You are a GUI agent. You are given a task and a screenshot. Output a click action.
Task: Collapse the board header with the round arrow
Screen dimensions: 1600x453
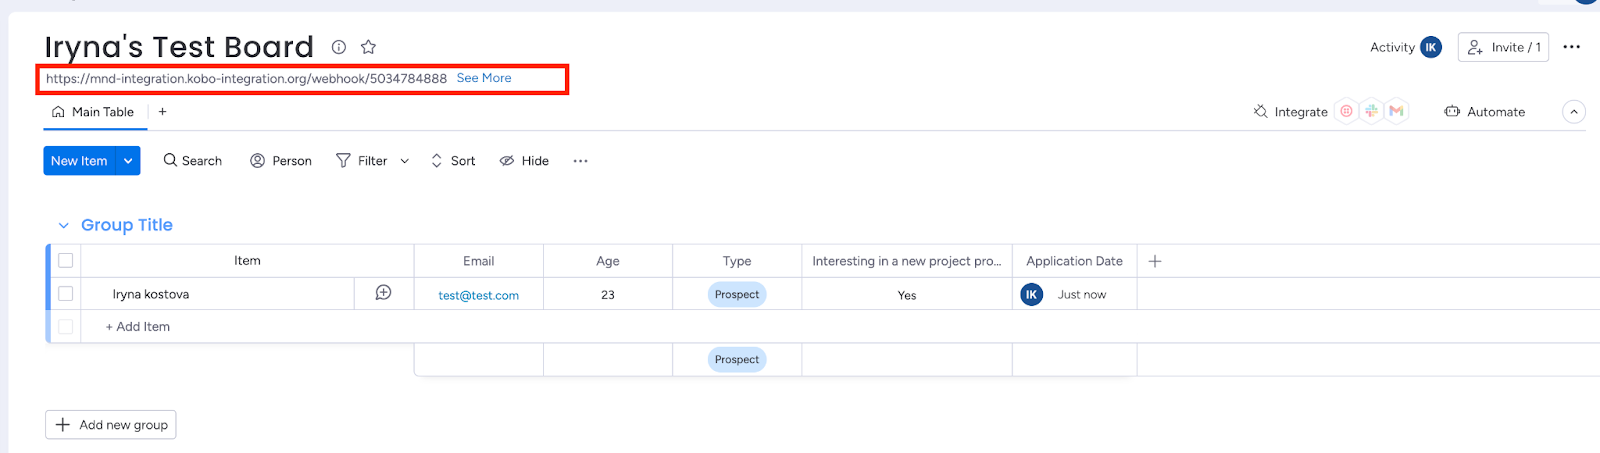1574,112
